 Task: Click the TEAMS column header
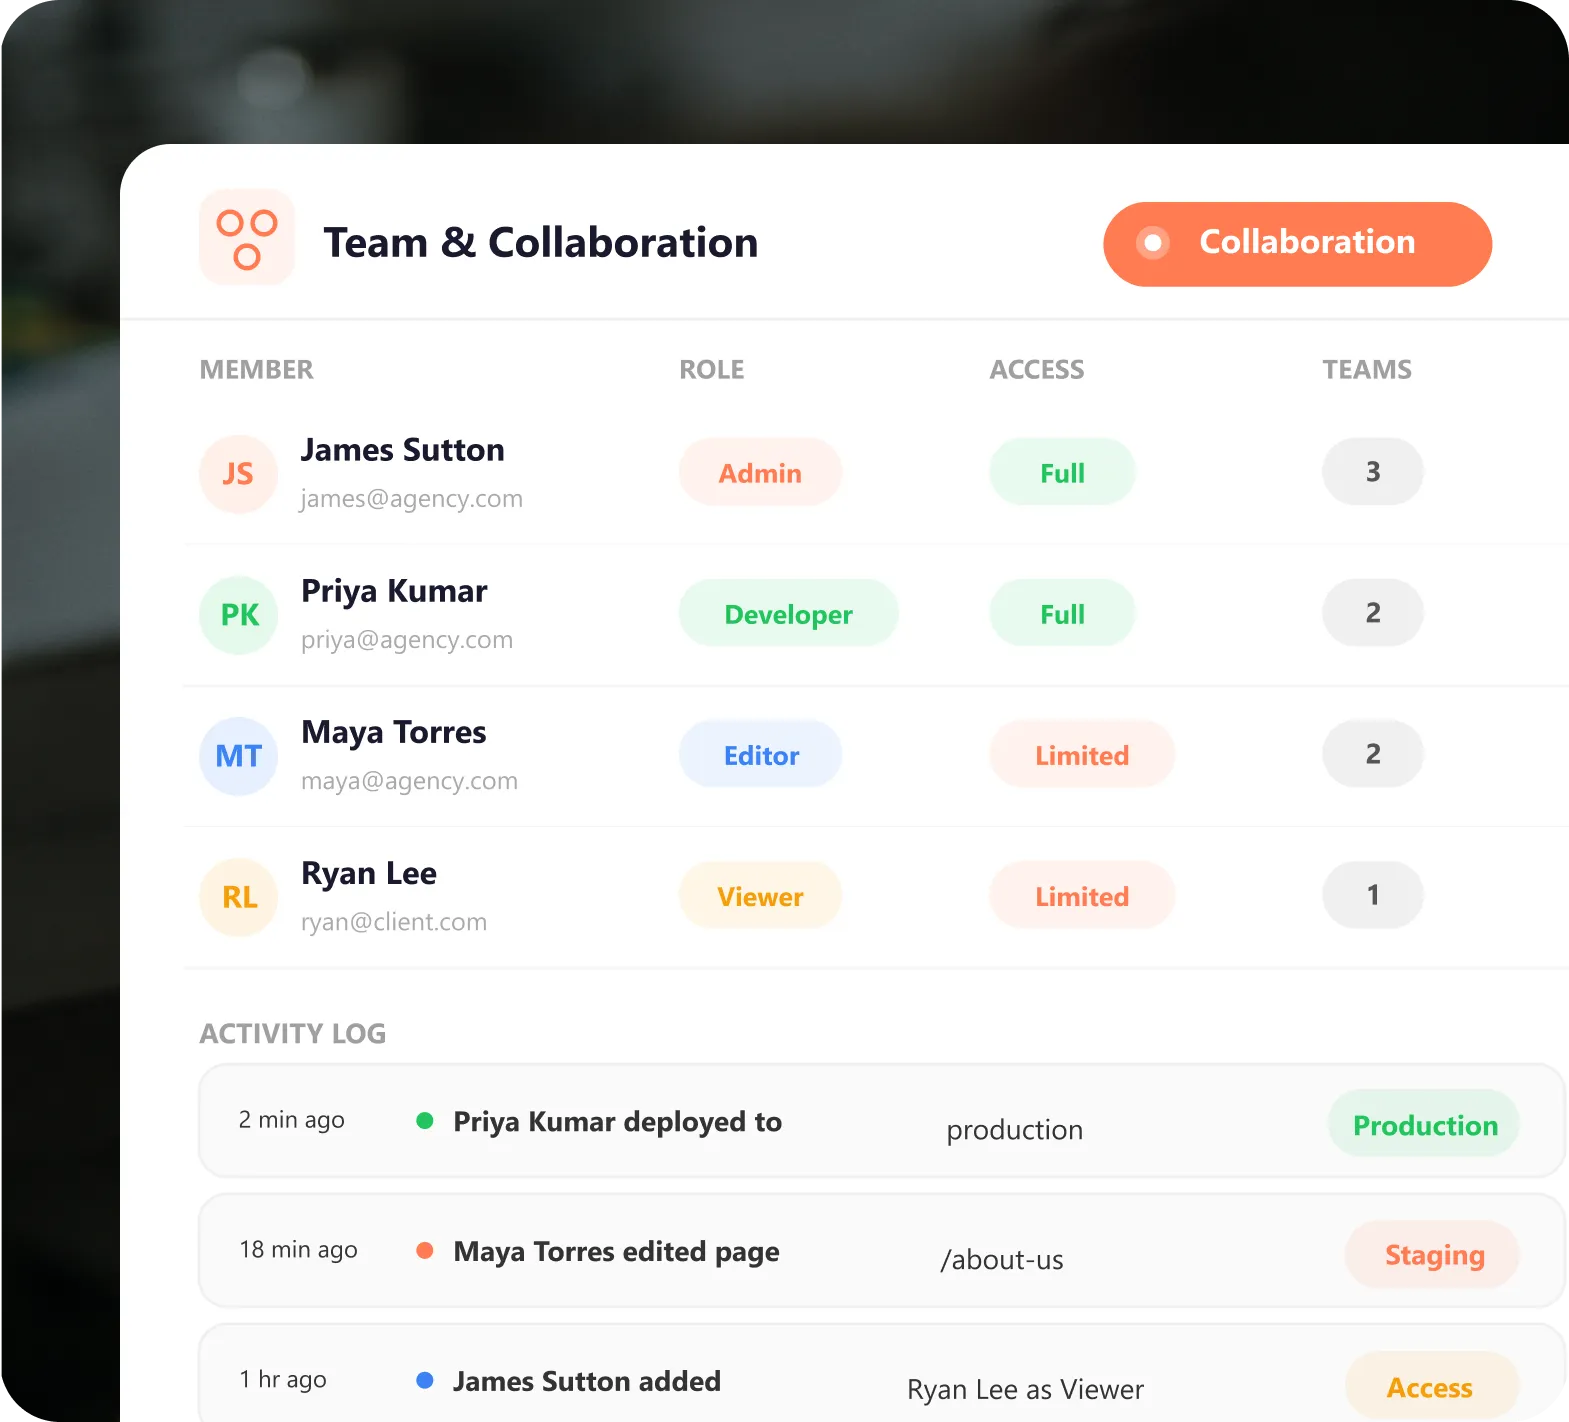1367,370
